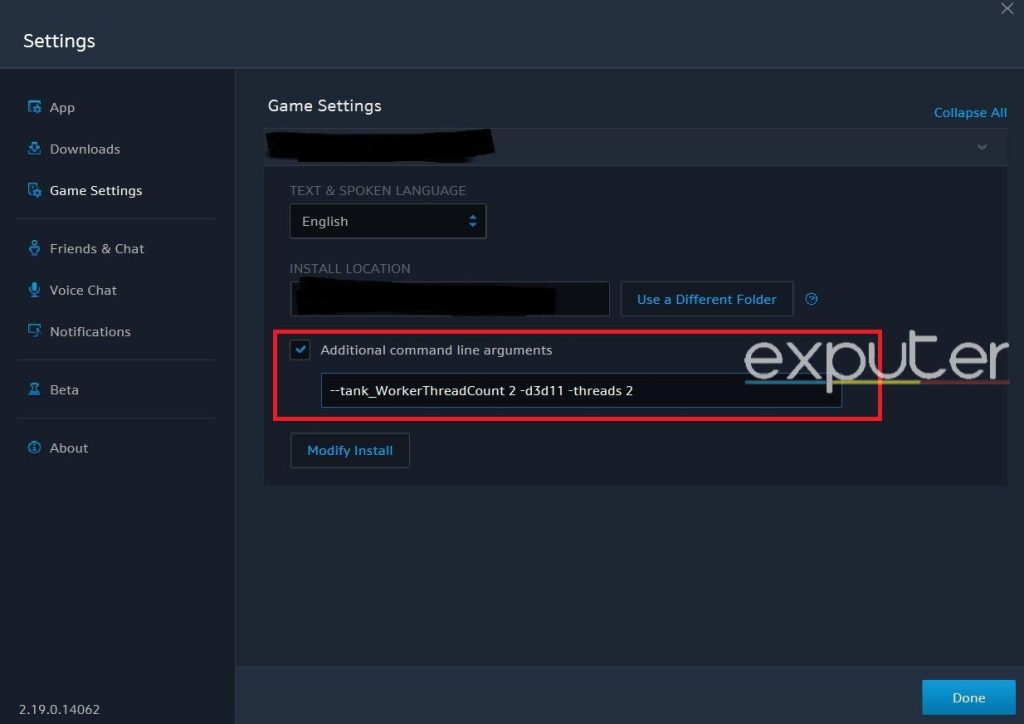Select the About info icon
The width and height of the screenshot is (1024, 724).
(36, 447)
